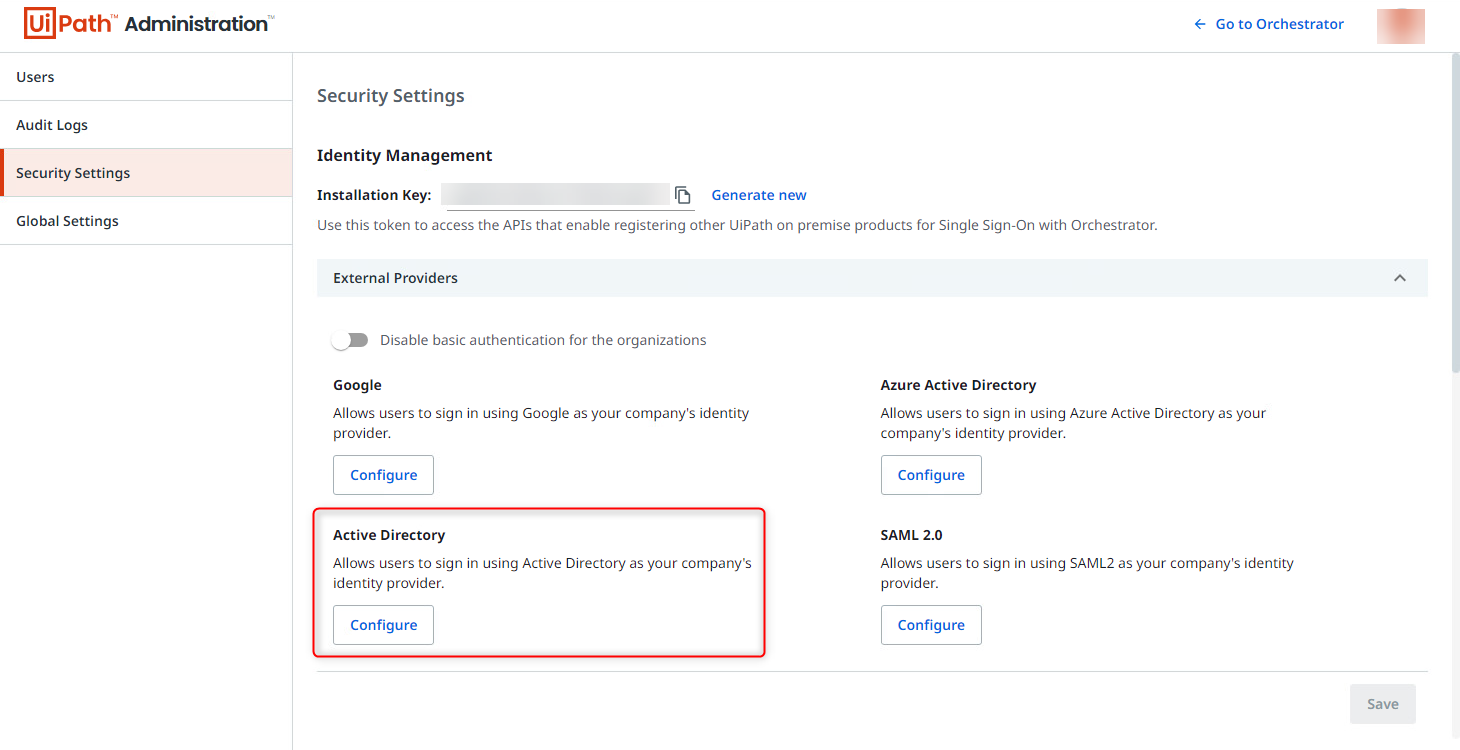Viewport: 1460px width, 750px height.
Task: Click the Security Settings page title
Action: pos(391,96)
